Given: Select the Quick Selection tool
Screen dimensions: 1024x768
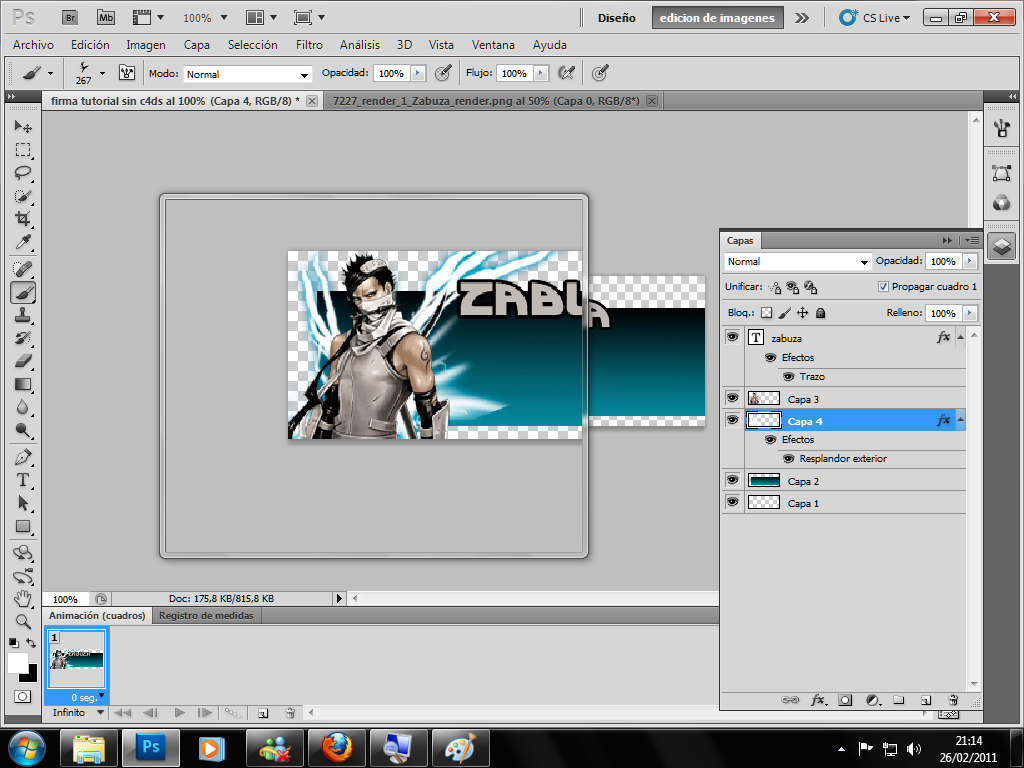Looking at the screenshot, I should [23, 196].
